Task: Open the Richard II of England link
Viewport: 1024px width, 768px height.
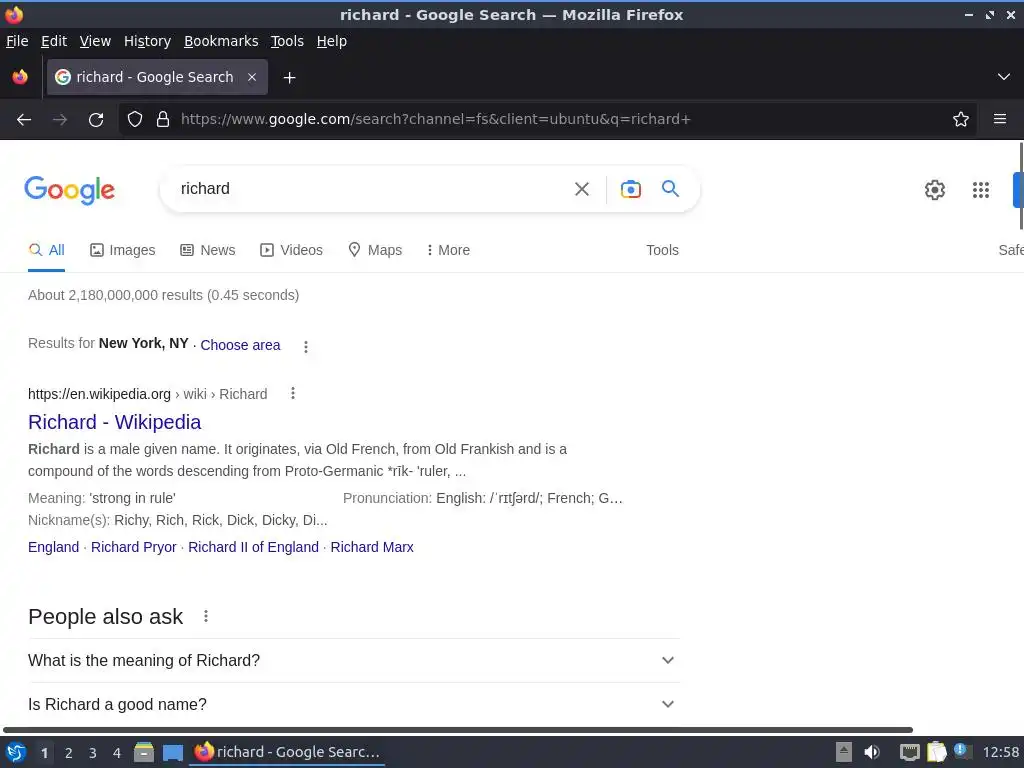Action: tap(253, 547)
